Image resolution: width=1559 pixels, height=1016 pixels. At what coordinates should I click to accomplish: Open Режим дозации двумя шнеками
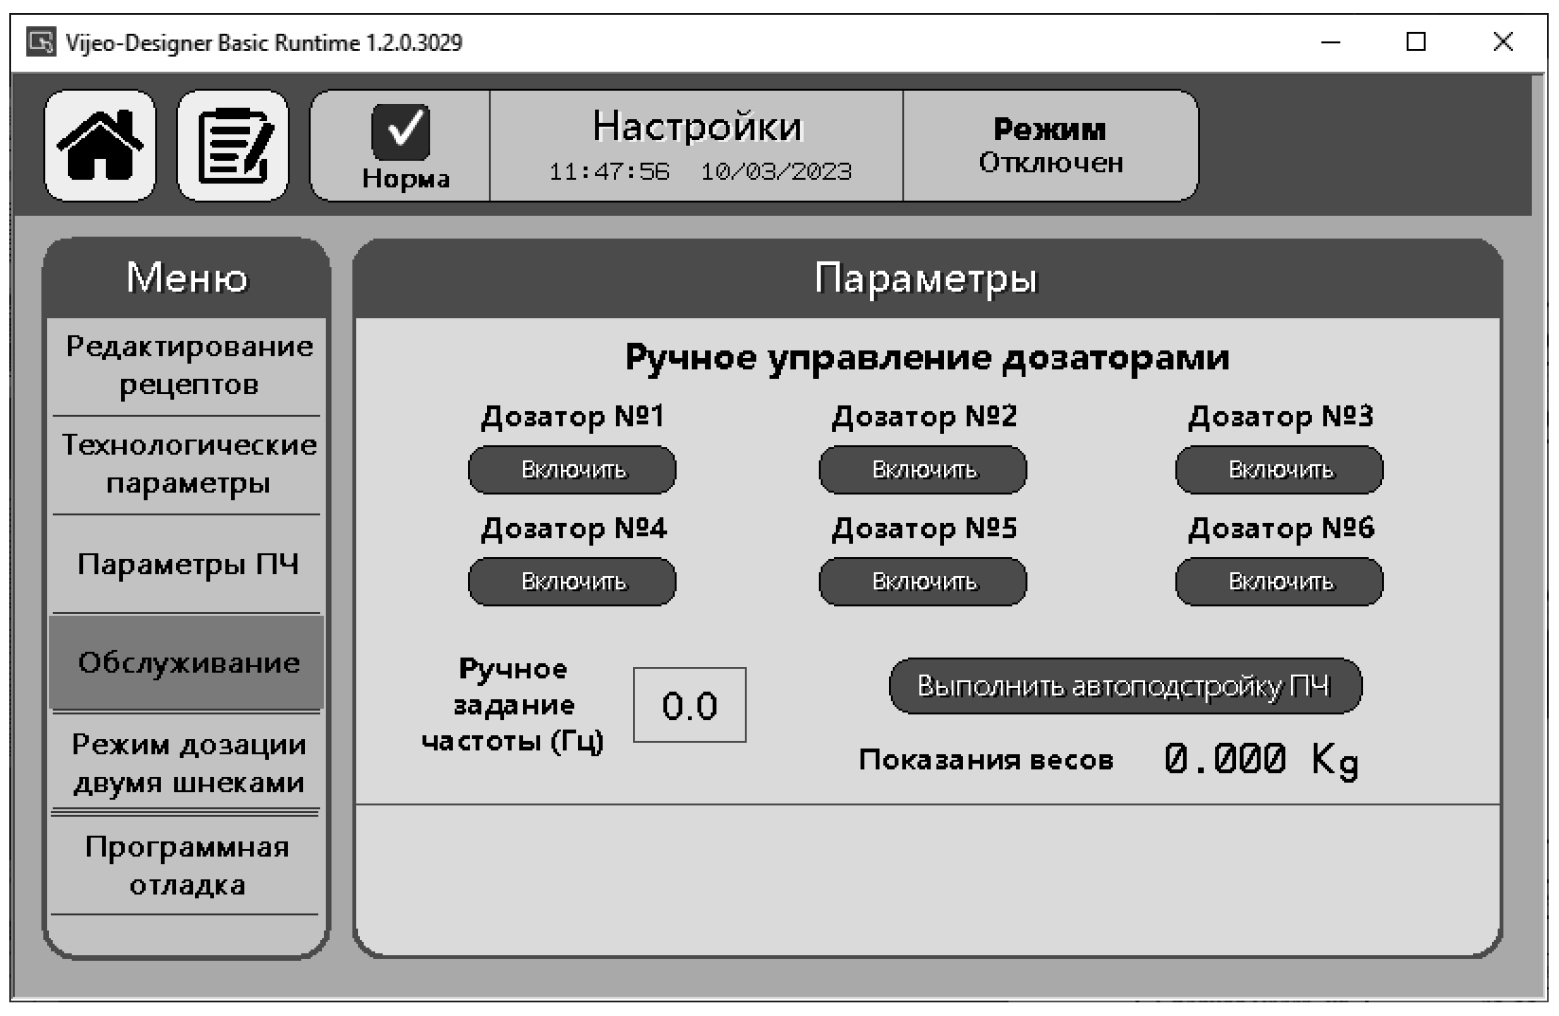pyautogui.click(x=188, y=763)
